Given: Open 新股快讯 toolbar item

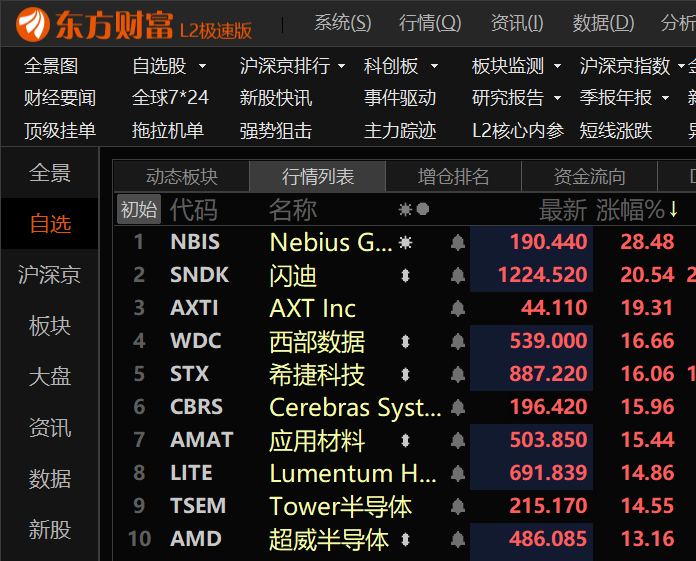Looking at the screenshot, I should (276, 98).
